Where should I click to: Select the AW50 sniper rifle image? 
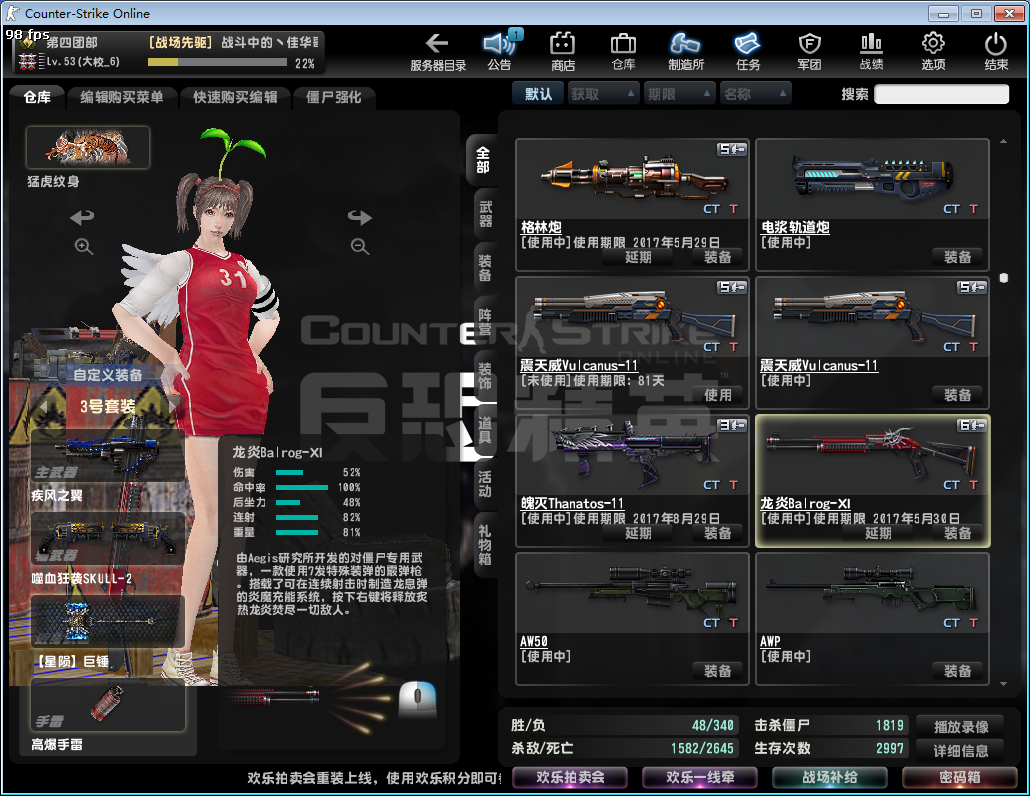[632, 592]
